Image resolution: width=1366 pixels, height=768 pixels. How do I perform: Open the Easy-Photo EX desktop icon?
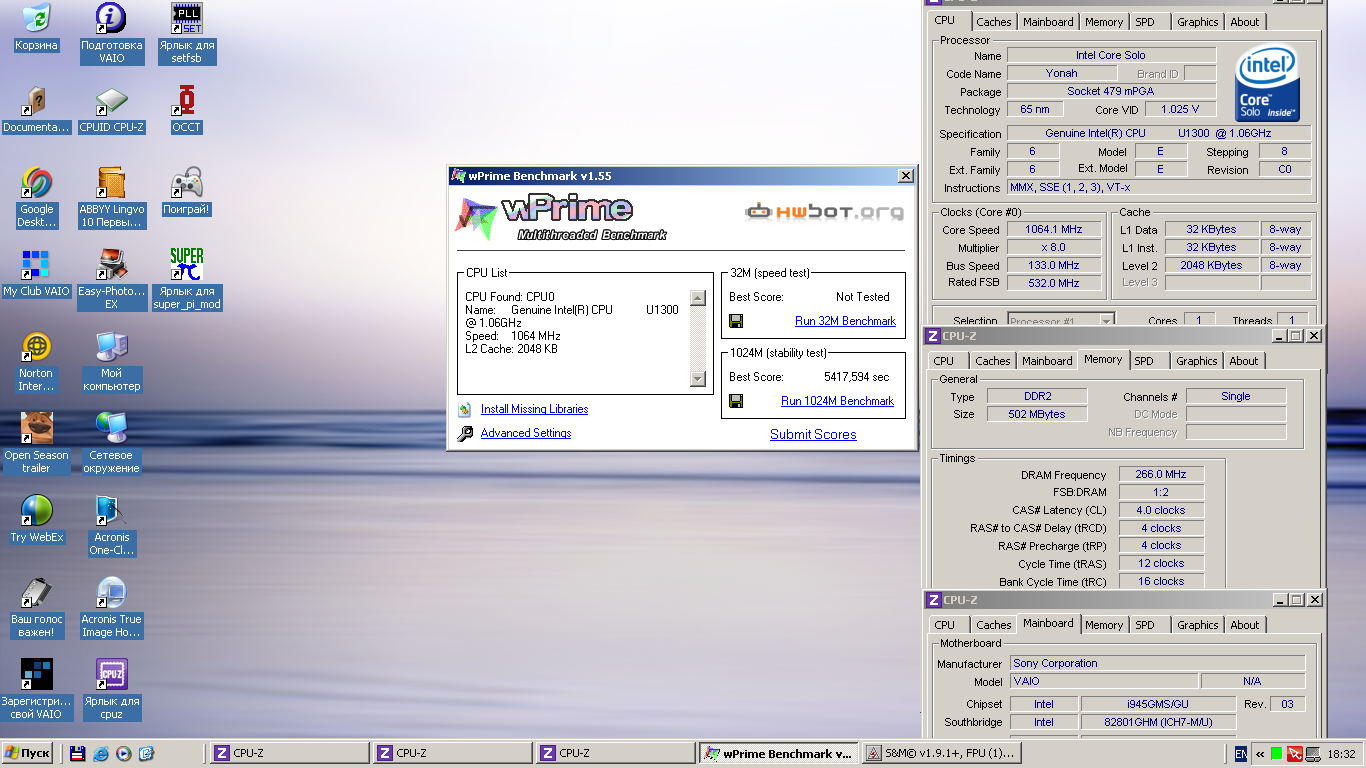click(x=111, y=264)
